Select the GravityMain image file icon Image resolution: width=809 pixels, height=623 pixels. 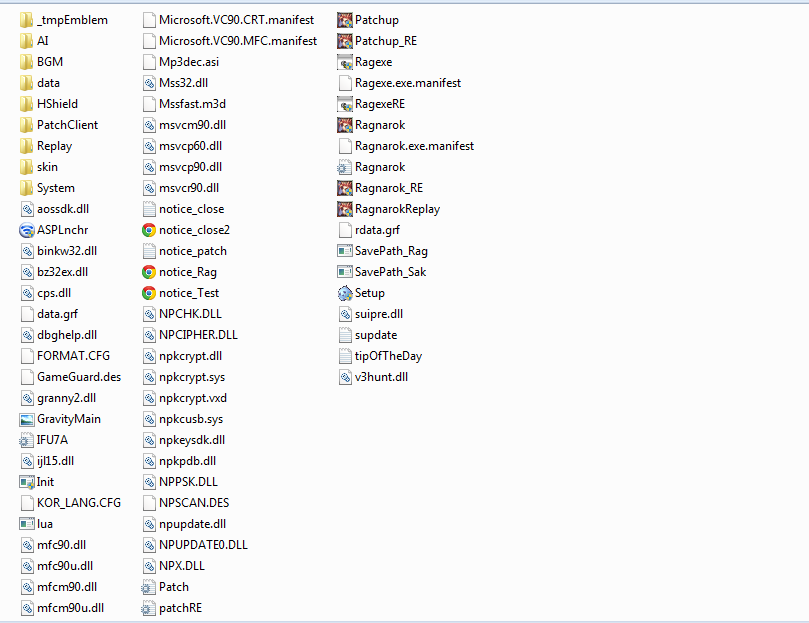click(27, 419)
